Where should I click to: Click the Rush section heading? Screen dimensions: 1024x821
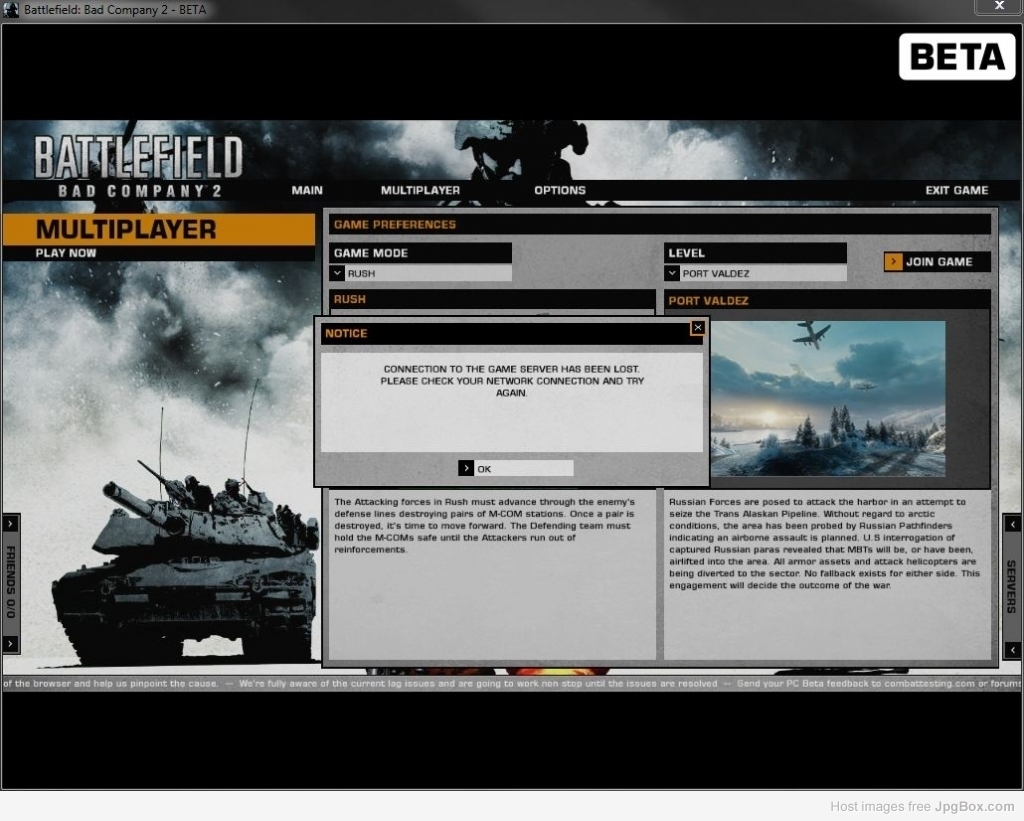click(x=349, y=299)
